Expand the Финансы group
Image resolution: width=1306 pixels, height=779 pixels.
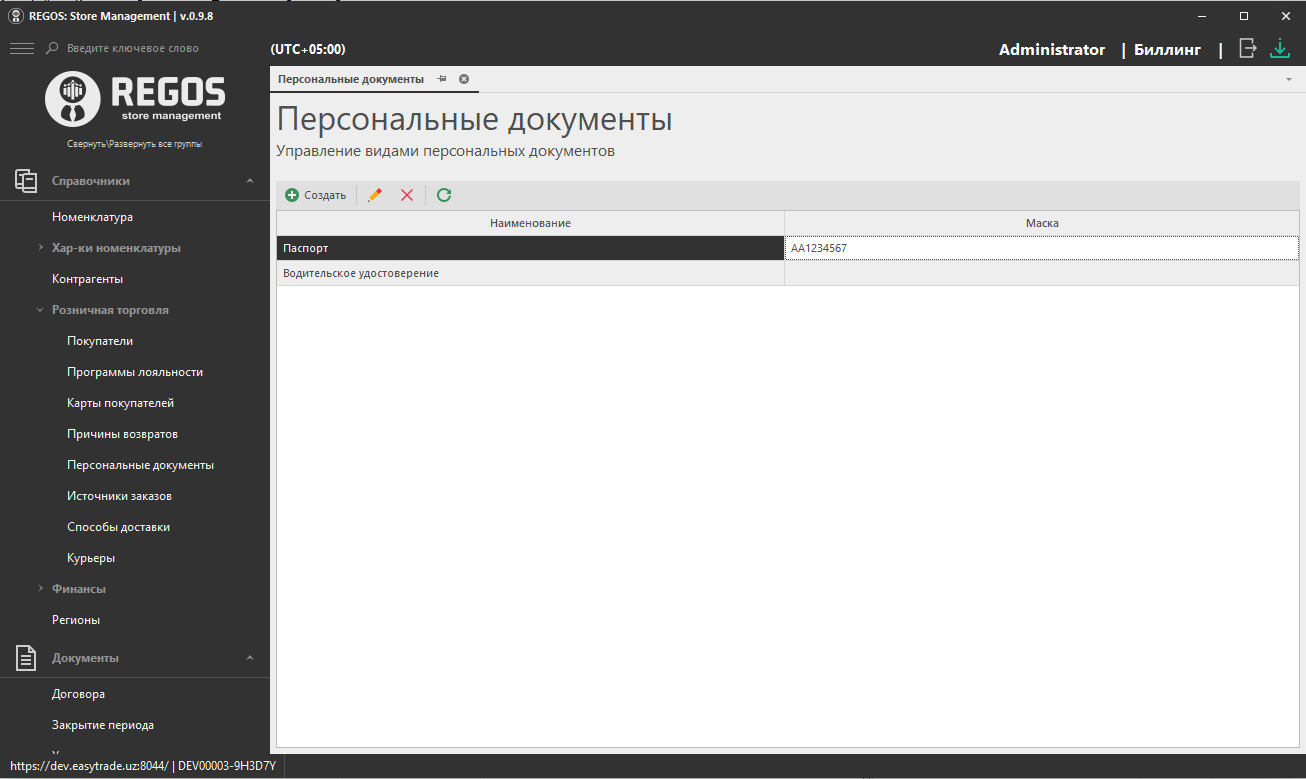tap(41, 589)
